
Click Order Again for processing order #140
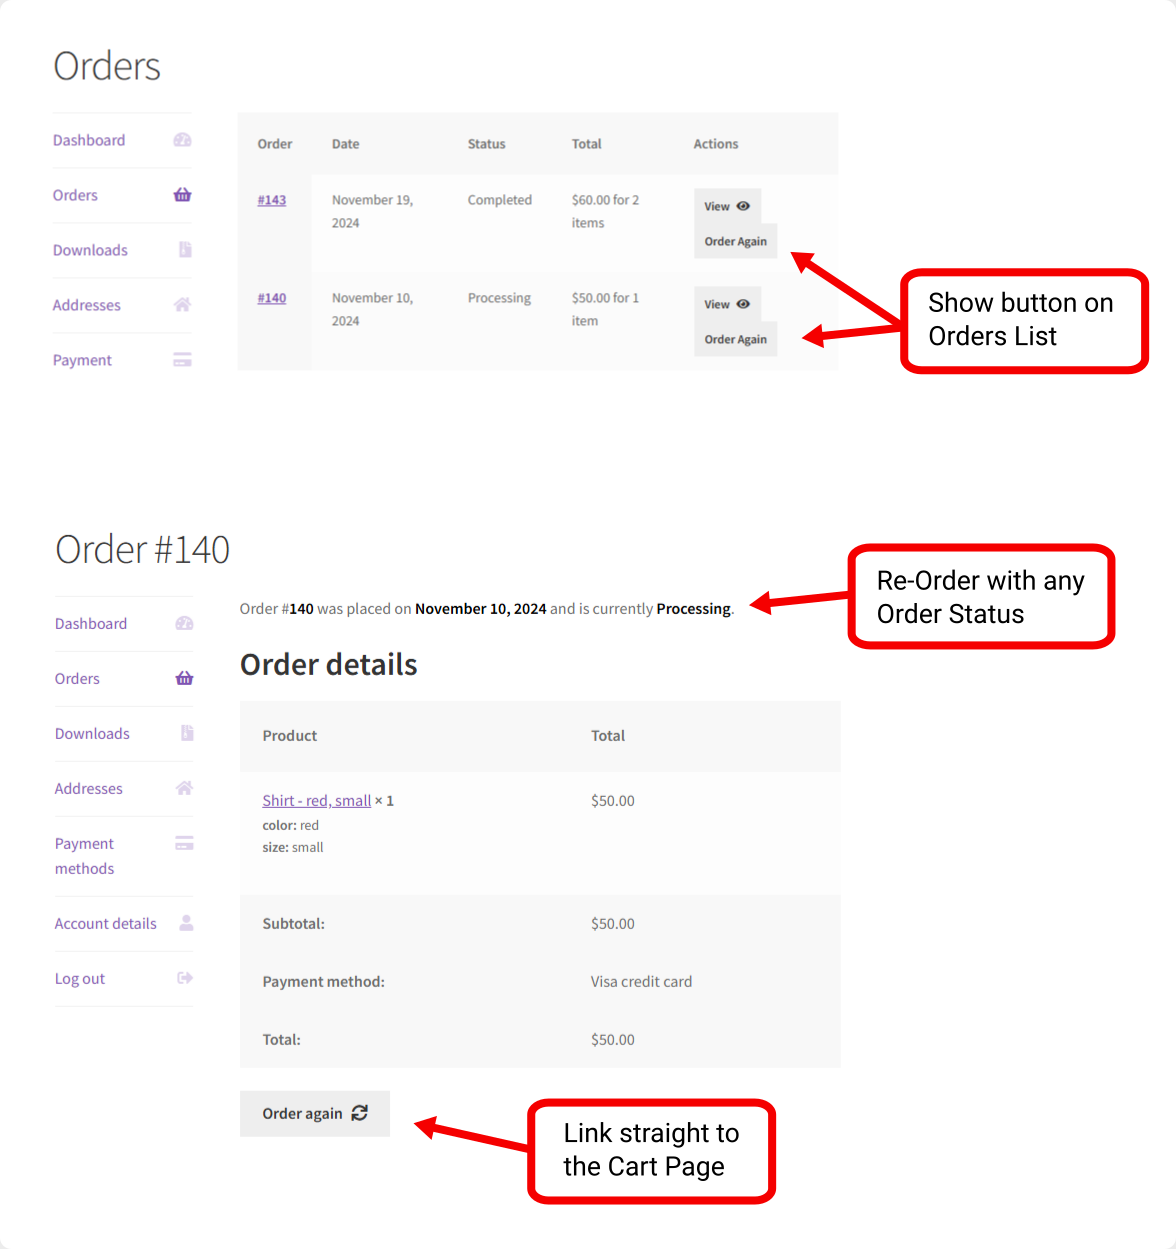coord(735,339)
